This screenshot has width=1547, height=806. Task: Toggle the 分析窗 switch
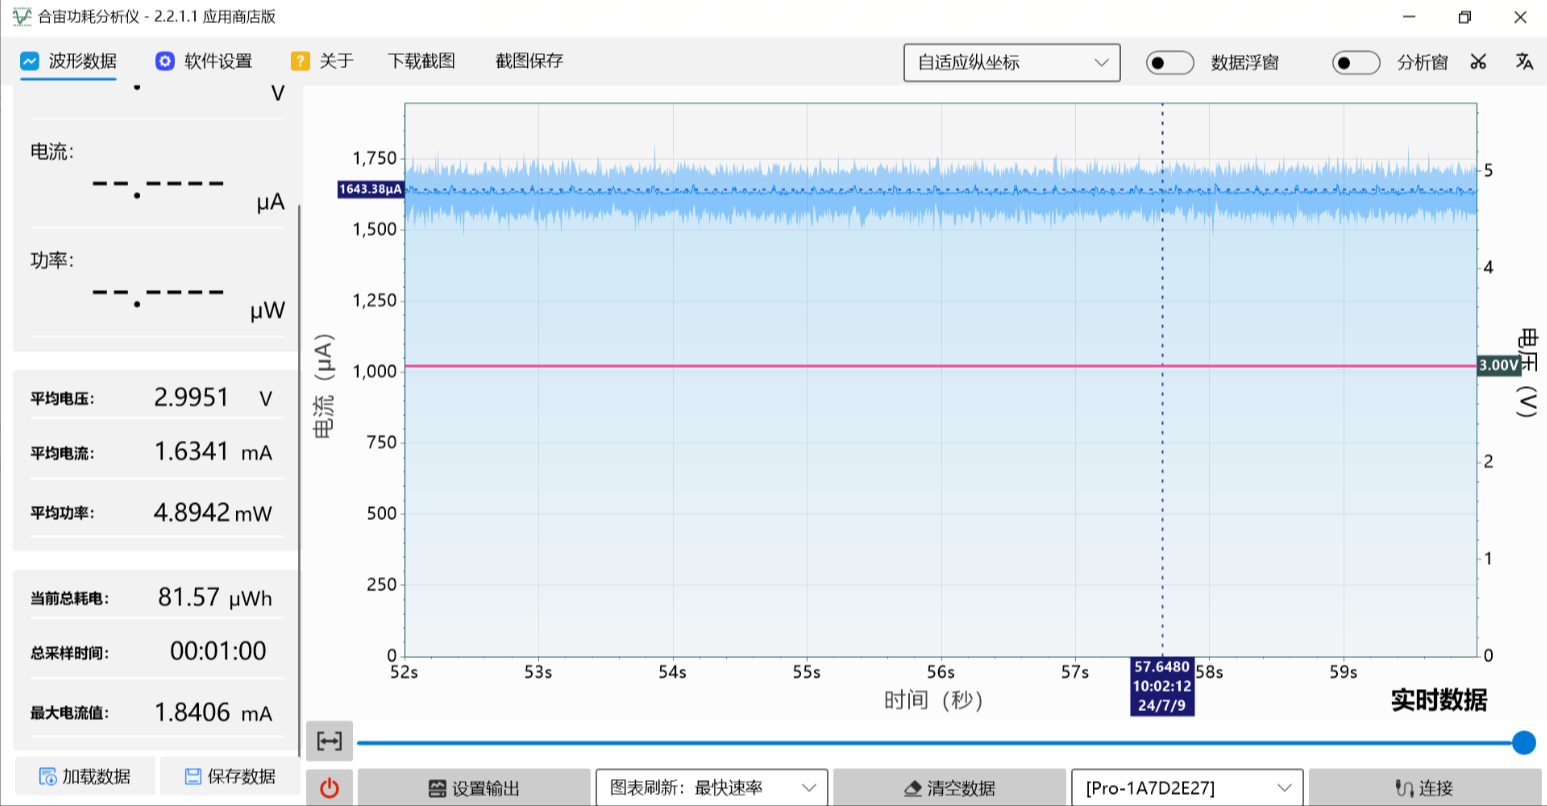[x=1356, y=63]
